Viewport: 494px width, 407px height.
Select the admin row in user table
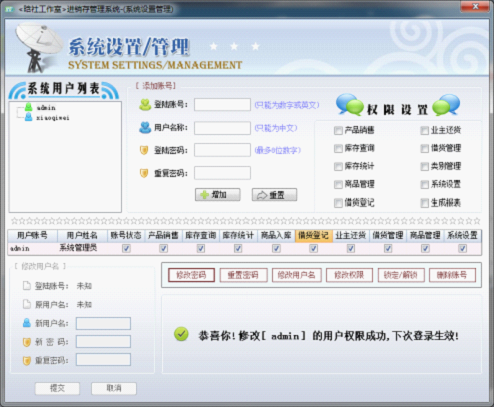click(244, 248)
